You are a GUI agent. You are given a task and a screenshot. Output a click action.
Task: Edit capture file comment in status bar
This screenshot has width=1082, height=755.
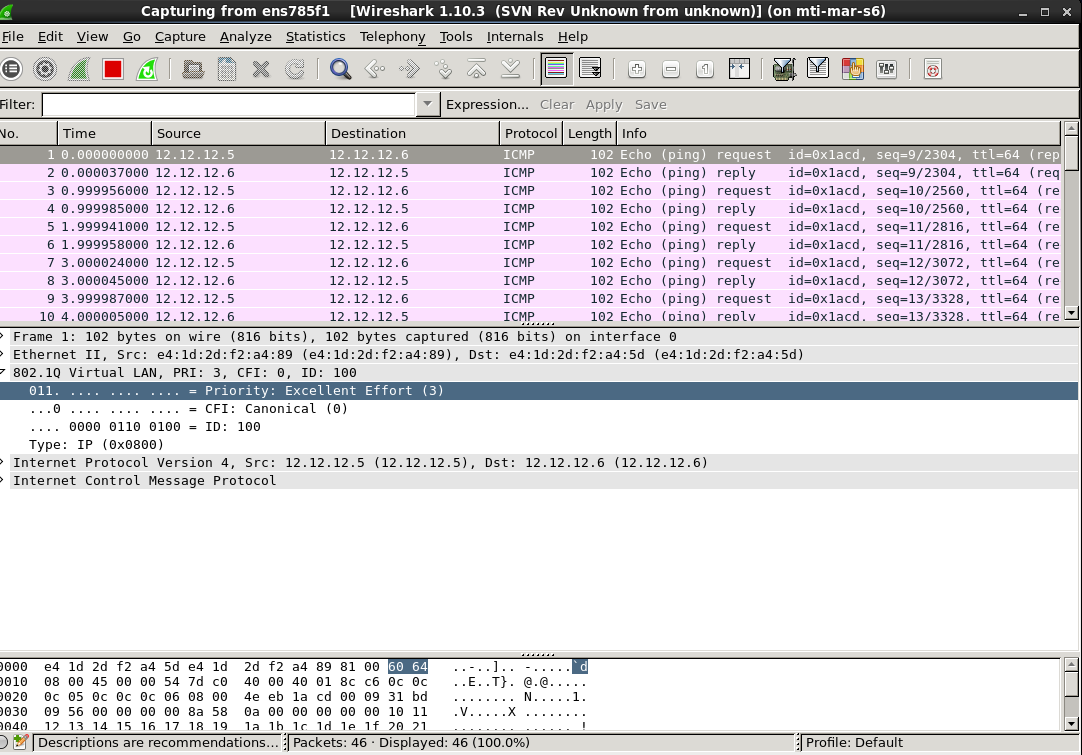[21, 743]
